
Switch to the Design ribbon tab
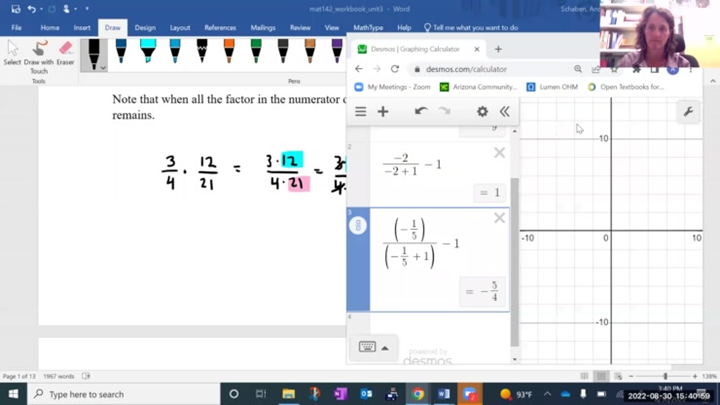pyautogui.click(x=145, y=28)
